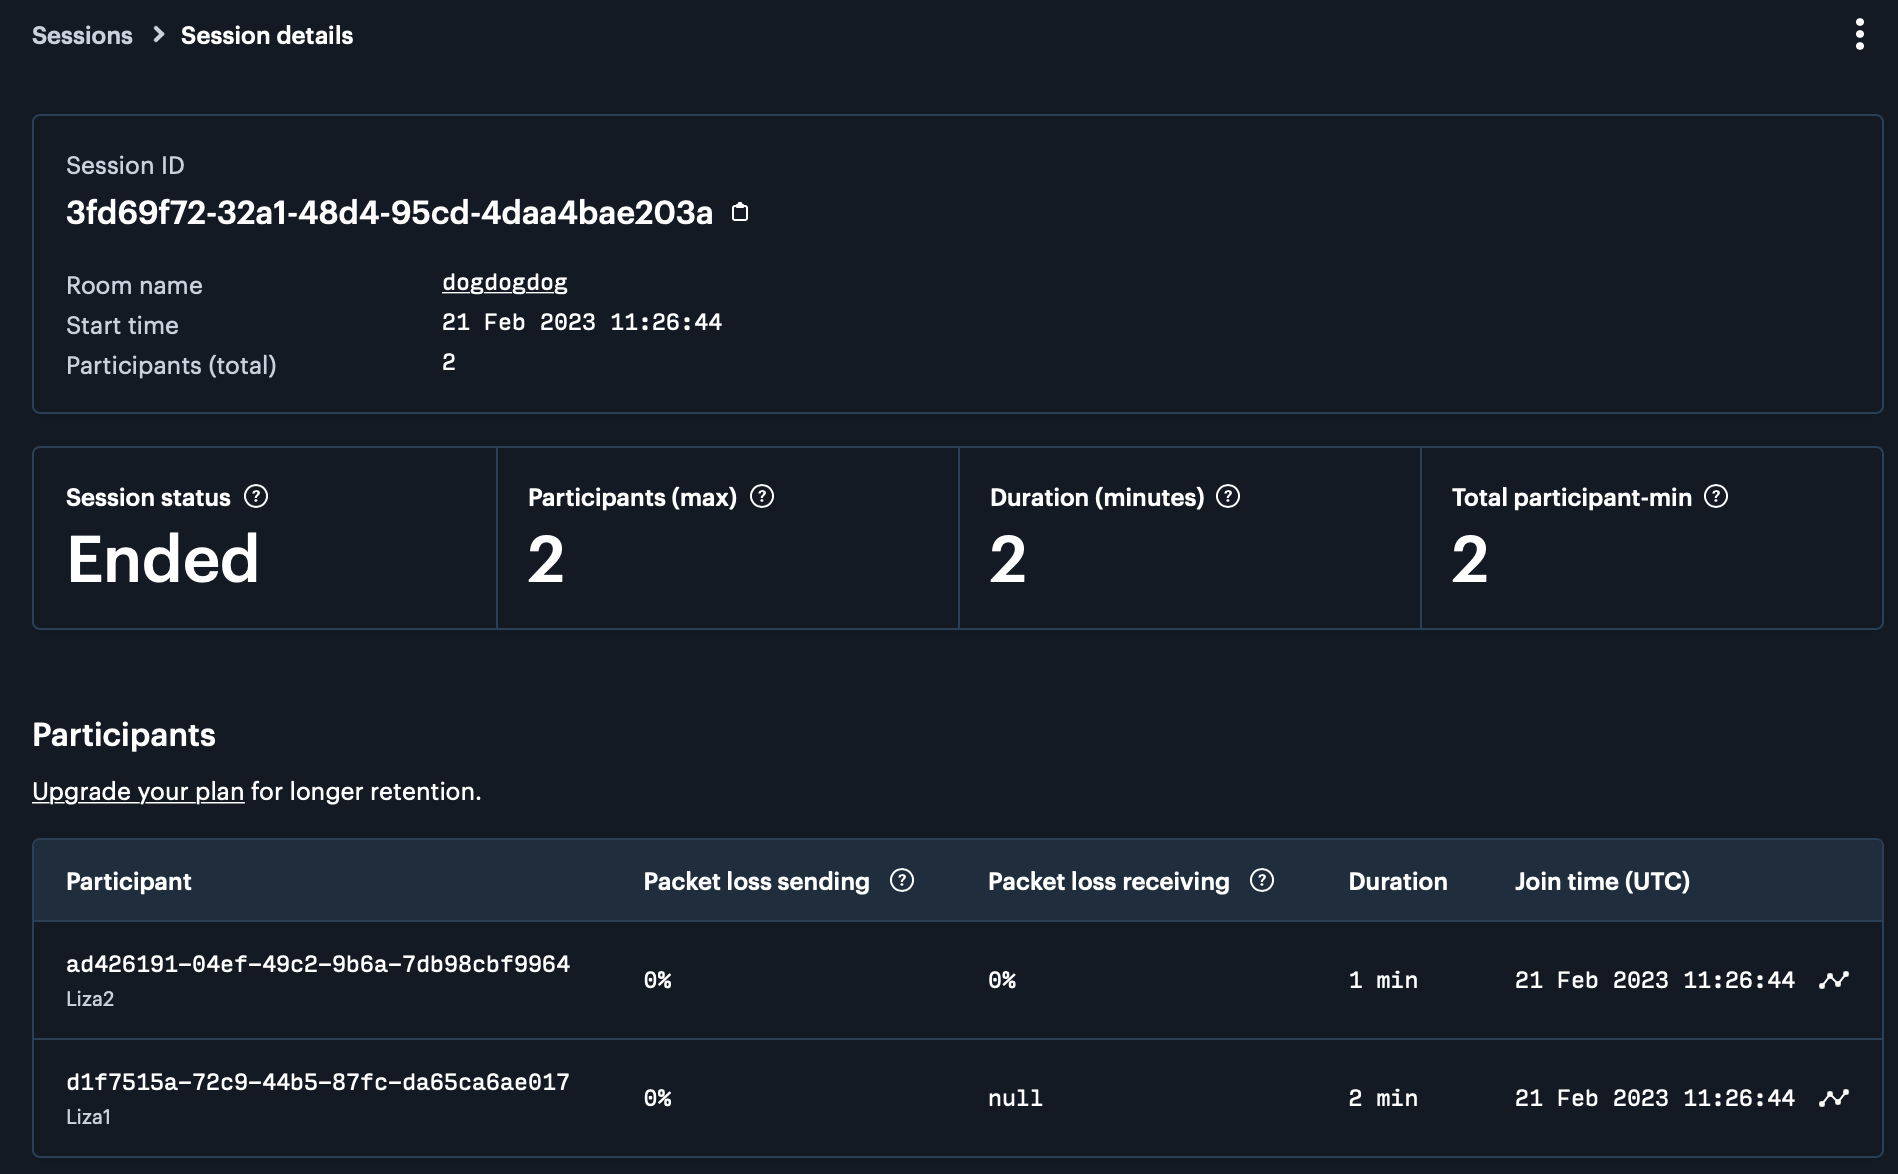
Task: Open the stats graph for participant Liza2
Action: 1835,980
